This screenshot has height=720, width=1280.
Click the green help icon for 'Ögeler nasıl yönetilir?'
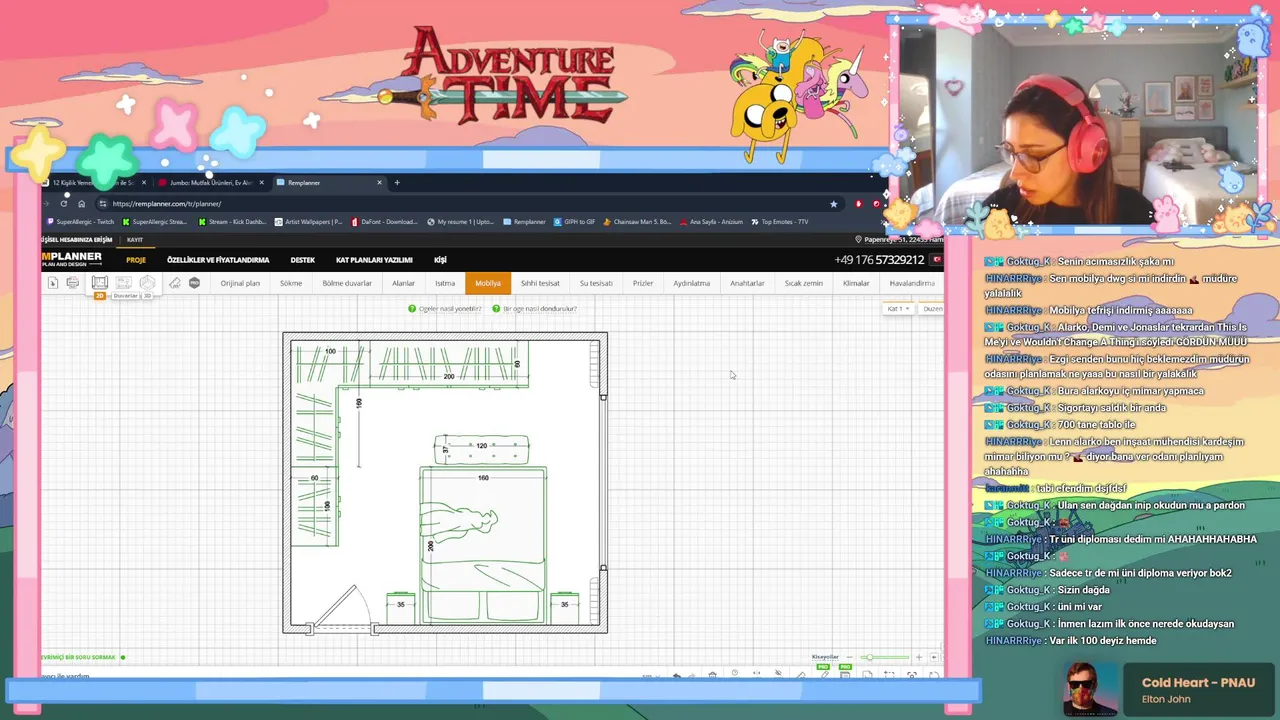pos(412,309)
